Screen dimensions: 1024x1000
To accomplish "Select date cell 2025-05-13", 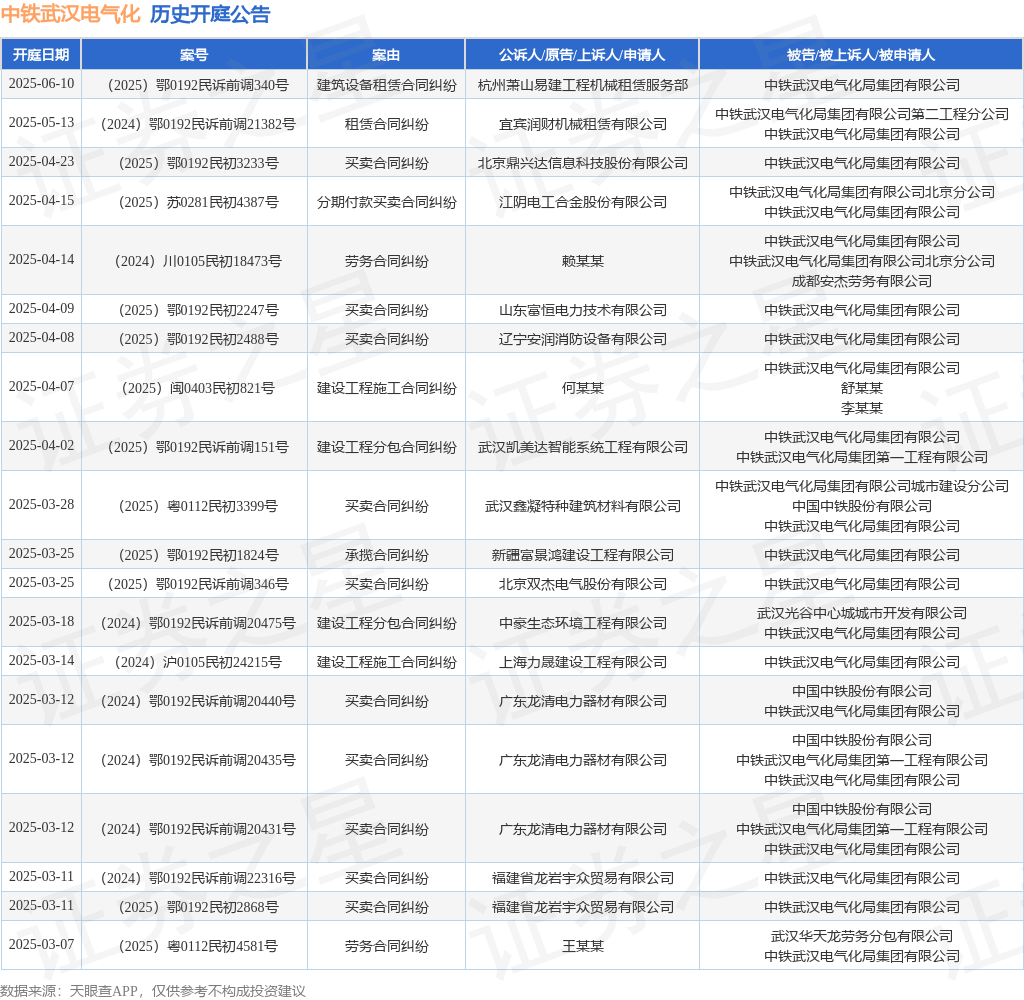I will pos(41,123).
